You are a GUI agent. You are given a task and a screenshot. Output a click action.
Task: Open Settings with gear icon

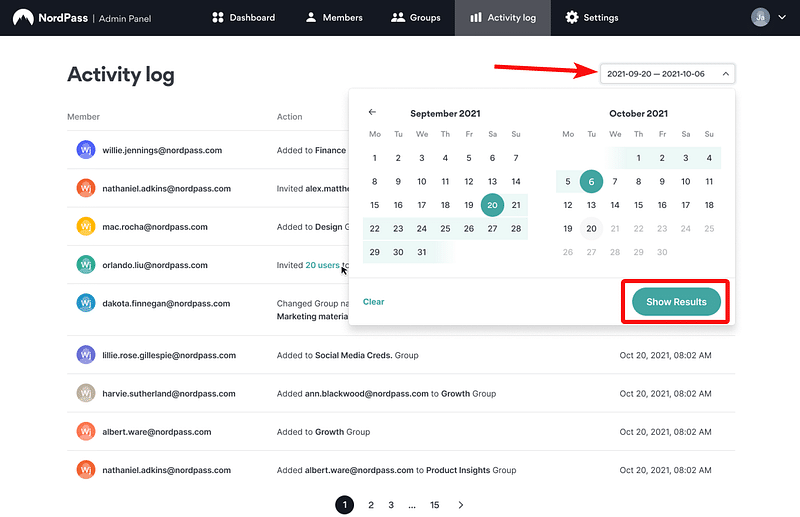click(x=591, y=17)
